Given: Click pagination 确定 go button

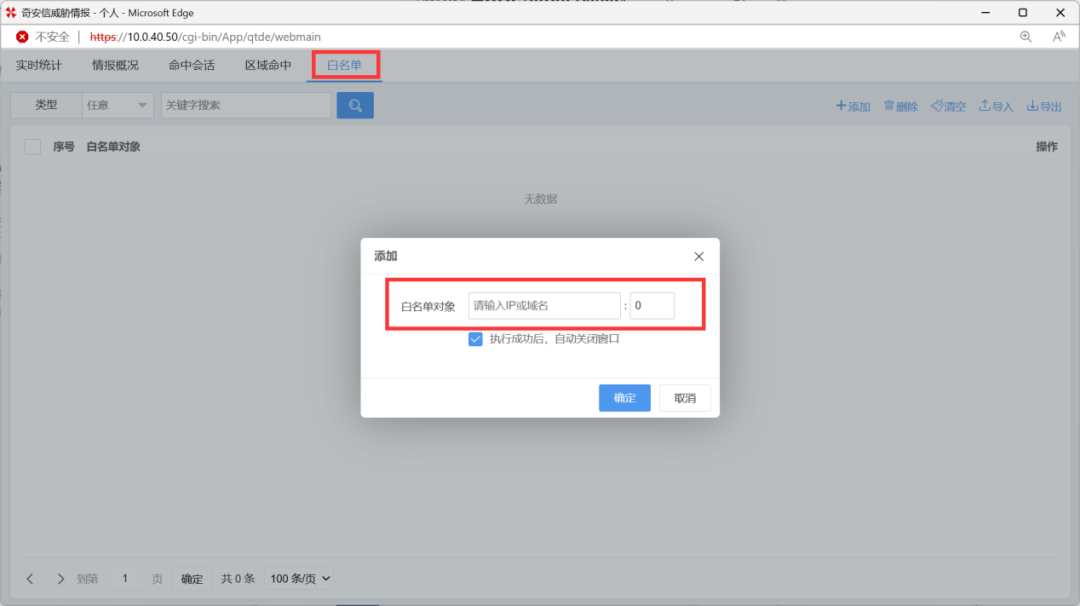Looking at the screenshot, I should coord(191,579).
